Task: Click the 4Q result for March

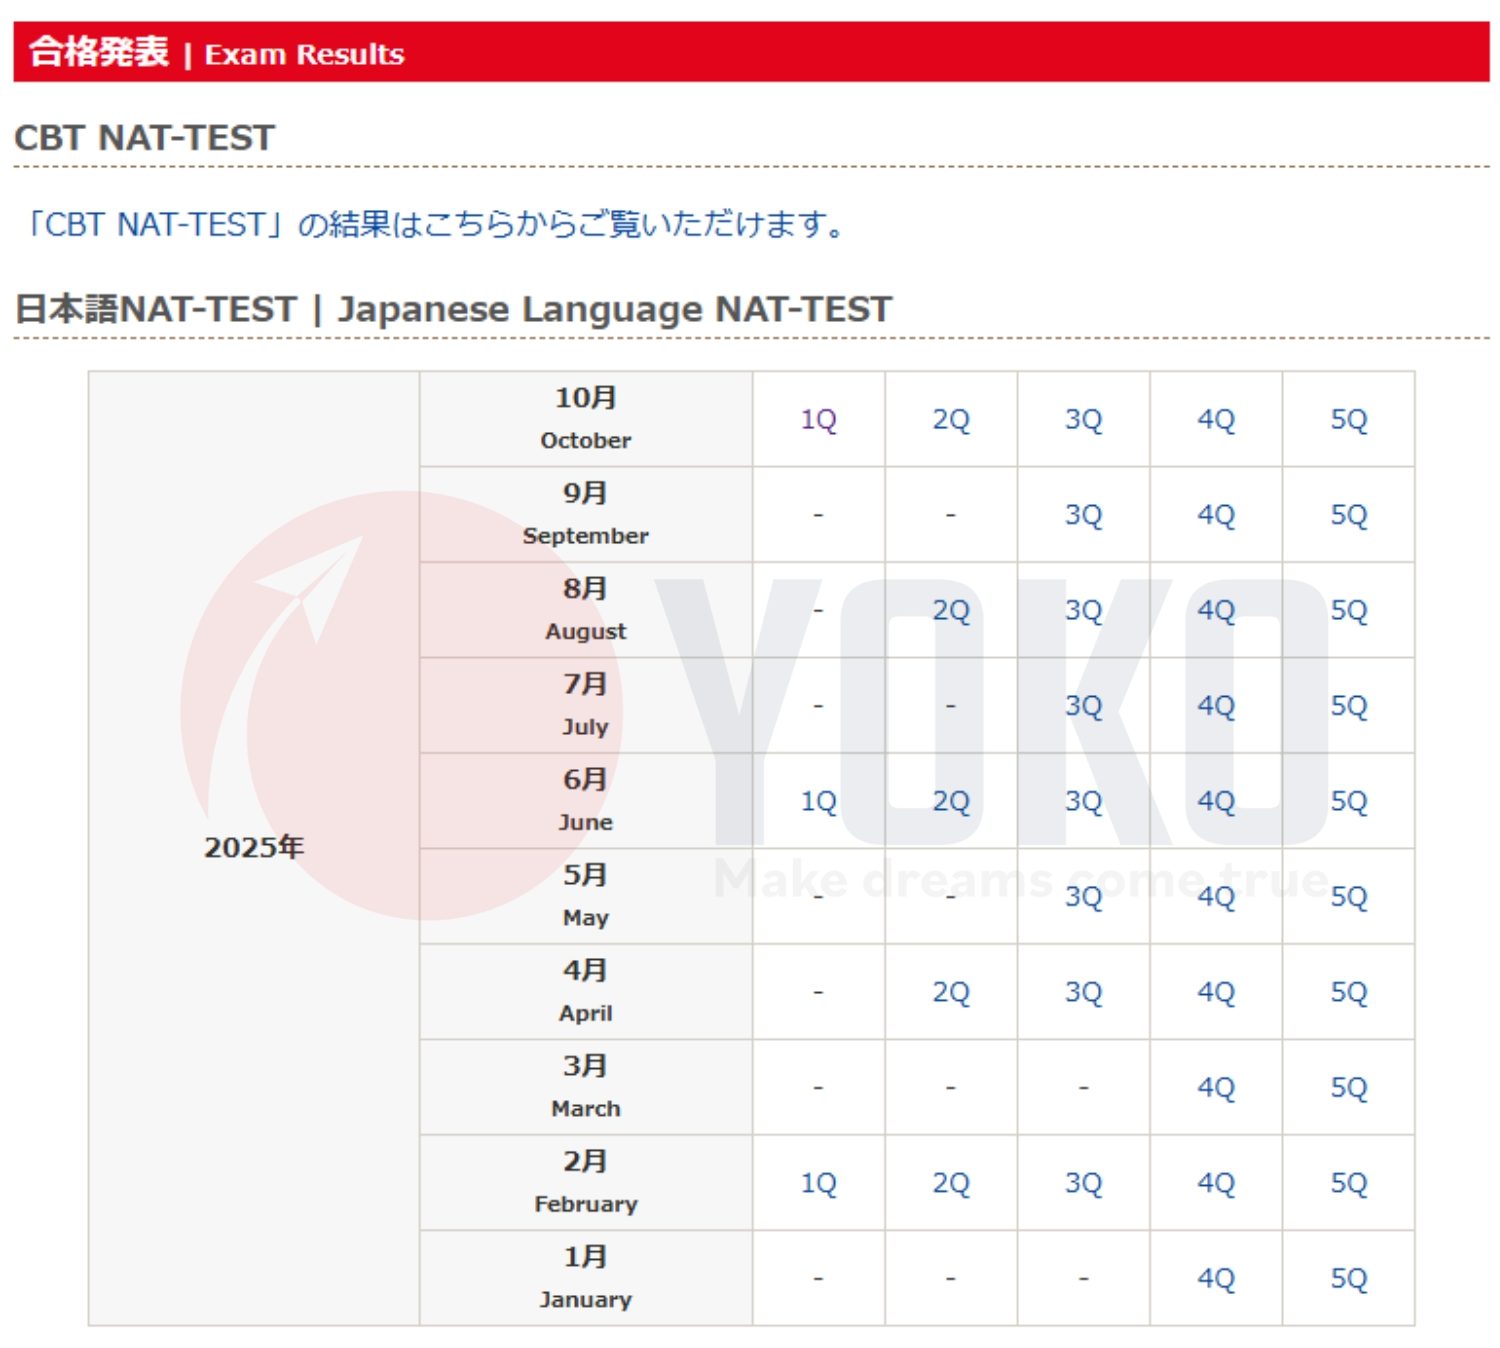Action: (x=1217, y=1088)
